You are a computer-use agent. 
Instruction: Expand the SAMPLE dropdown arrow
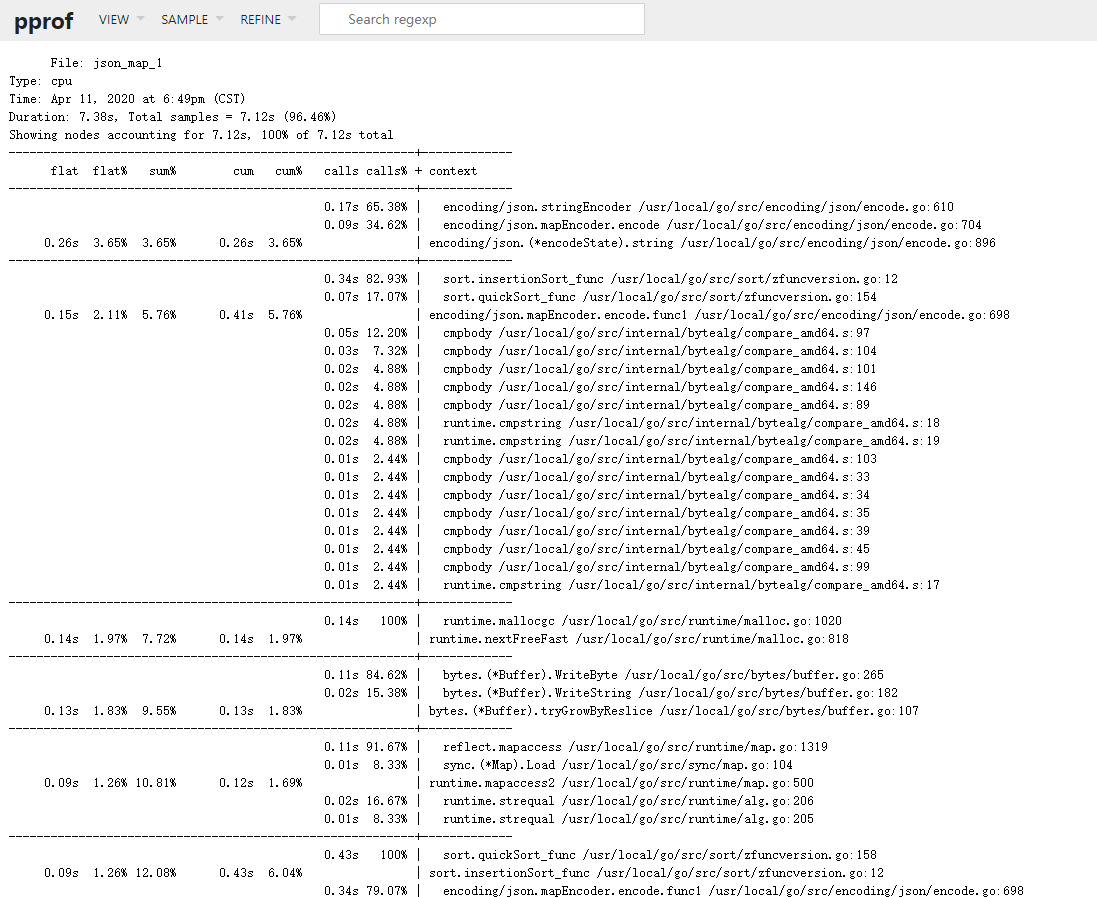pos(219,18)
